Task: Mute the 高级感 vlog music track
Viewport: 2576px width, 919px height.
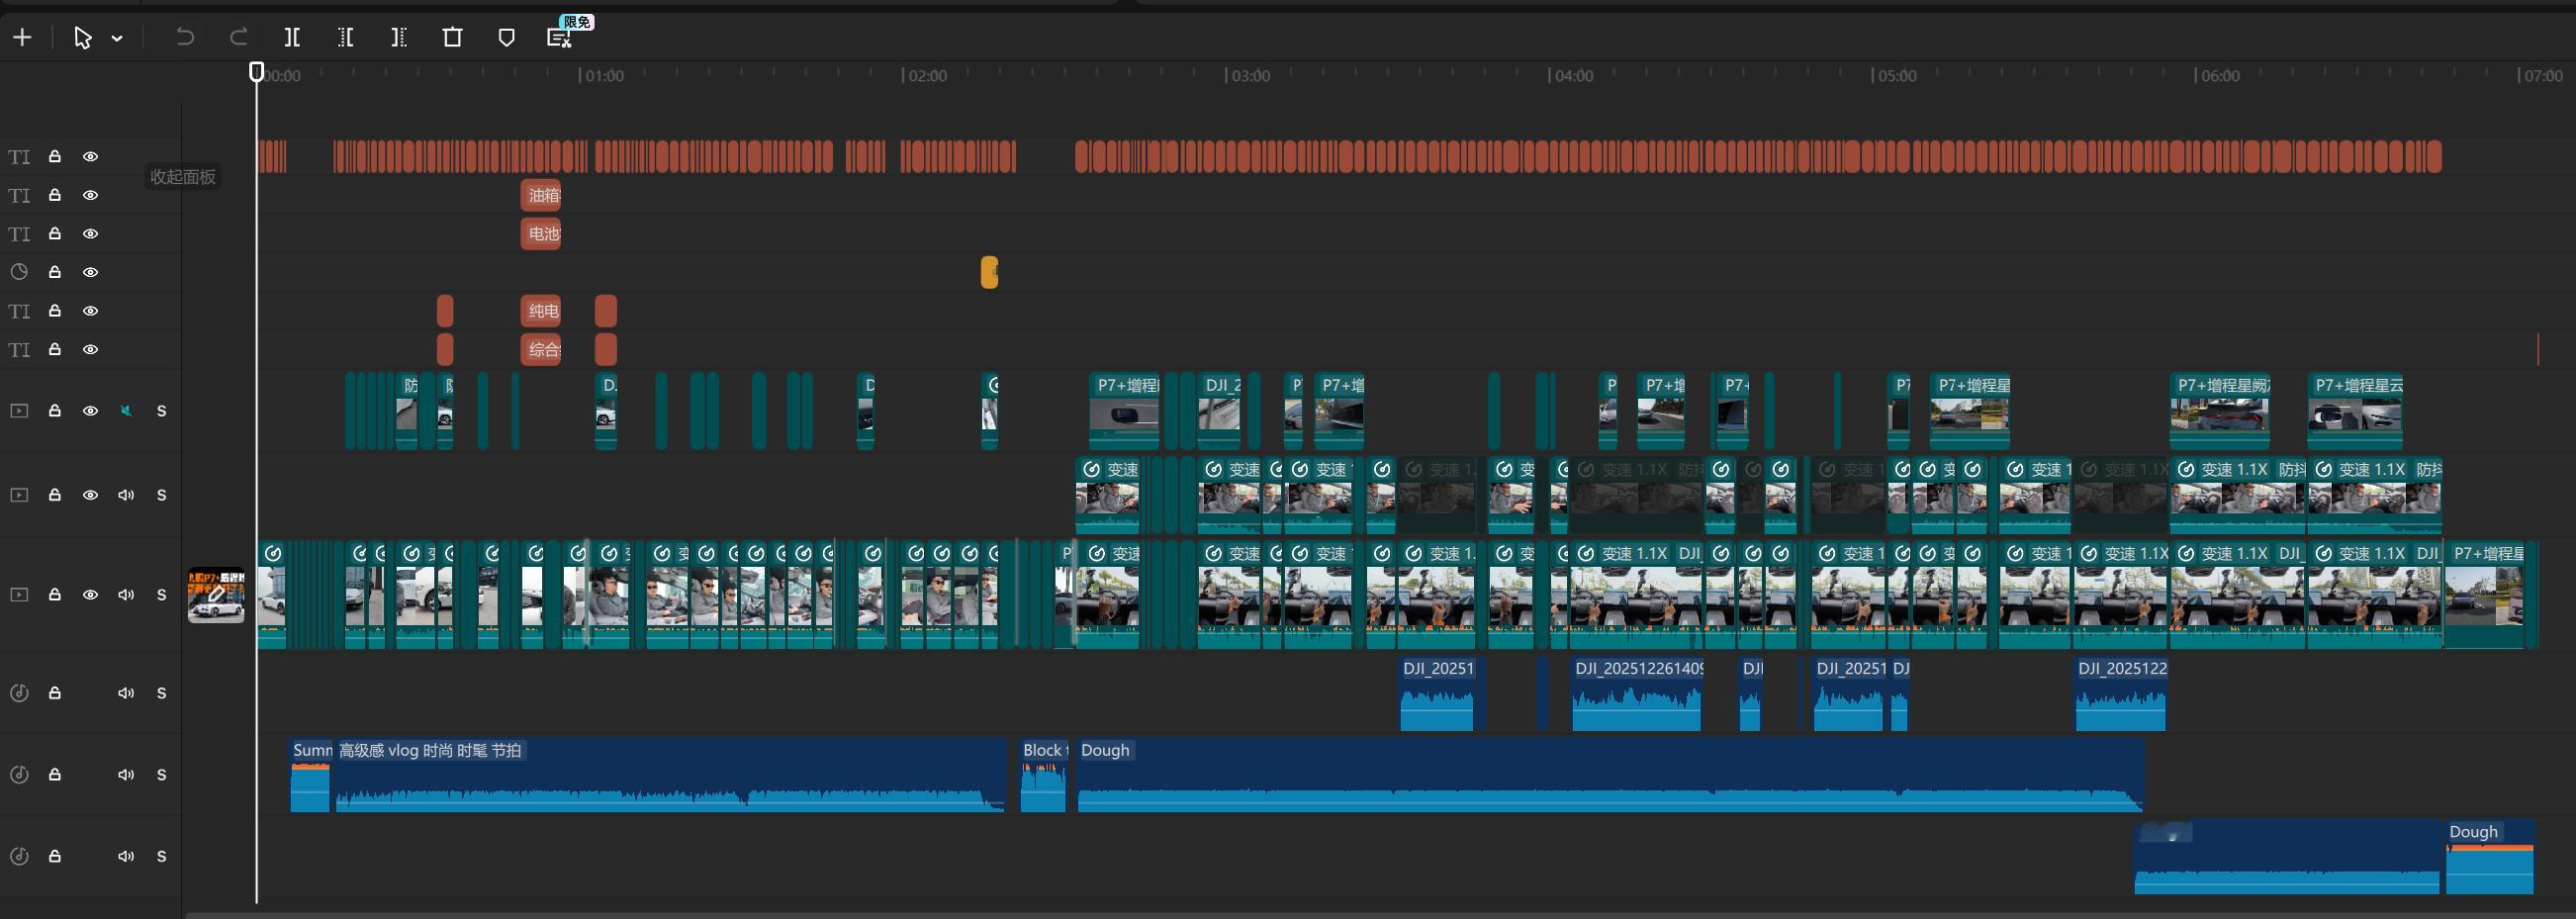Action: [126, 775]
